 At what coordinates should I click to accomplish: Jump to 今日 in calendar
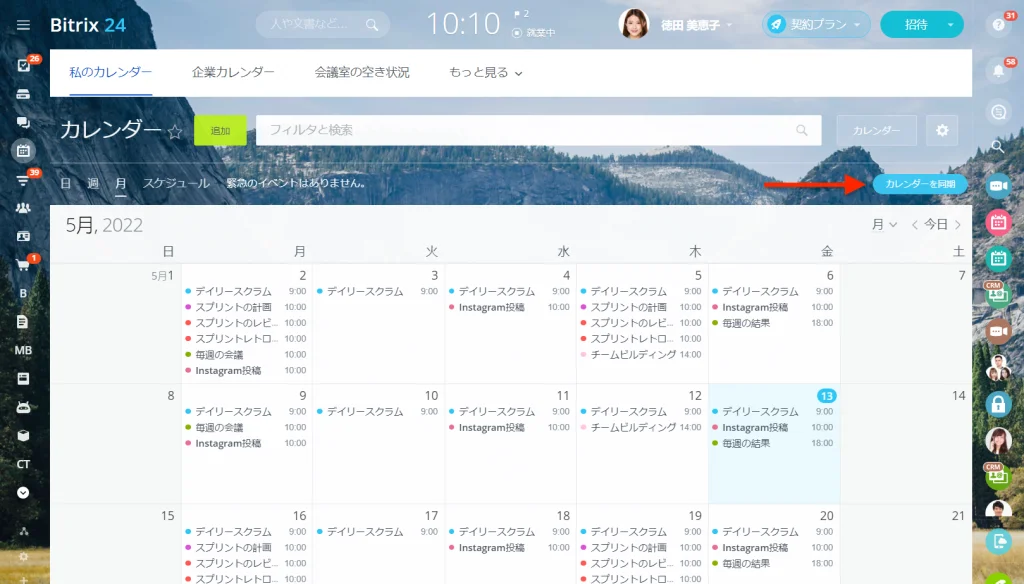pos(936,224)
